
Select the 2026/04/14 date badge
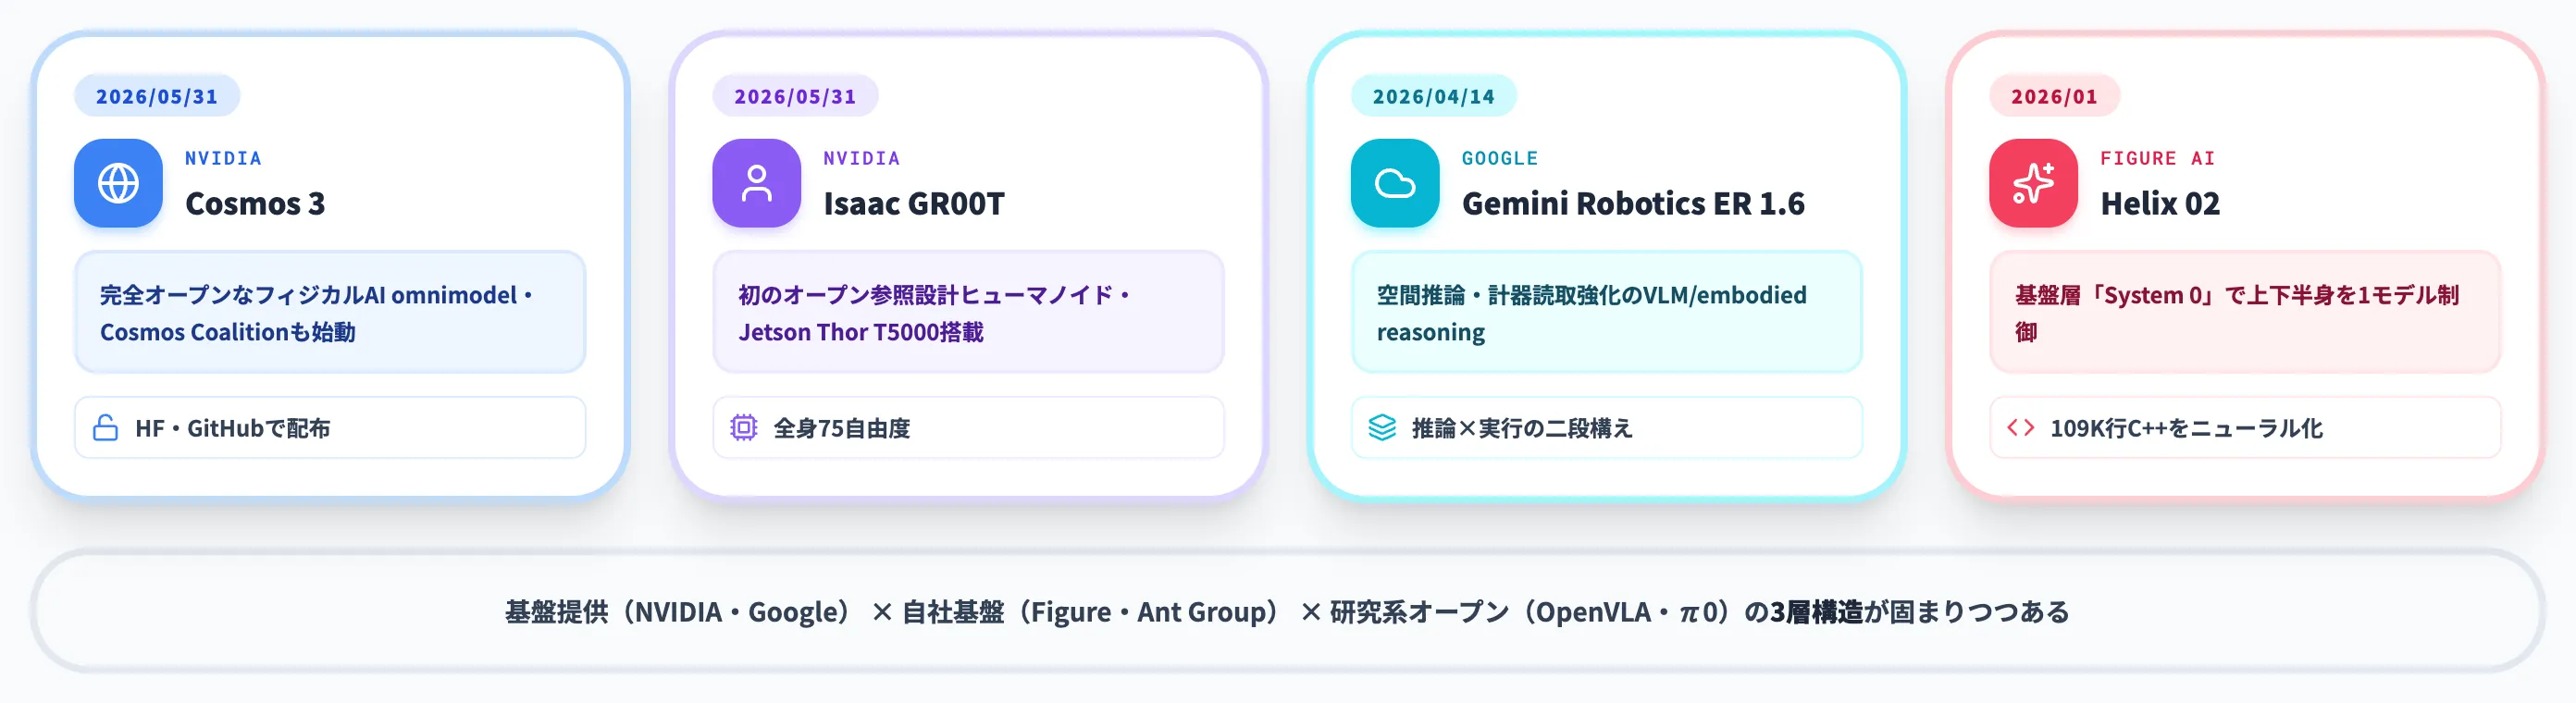coord(1433,96)
